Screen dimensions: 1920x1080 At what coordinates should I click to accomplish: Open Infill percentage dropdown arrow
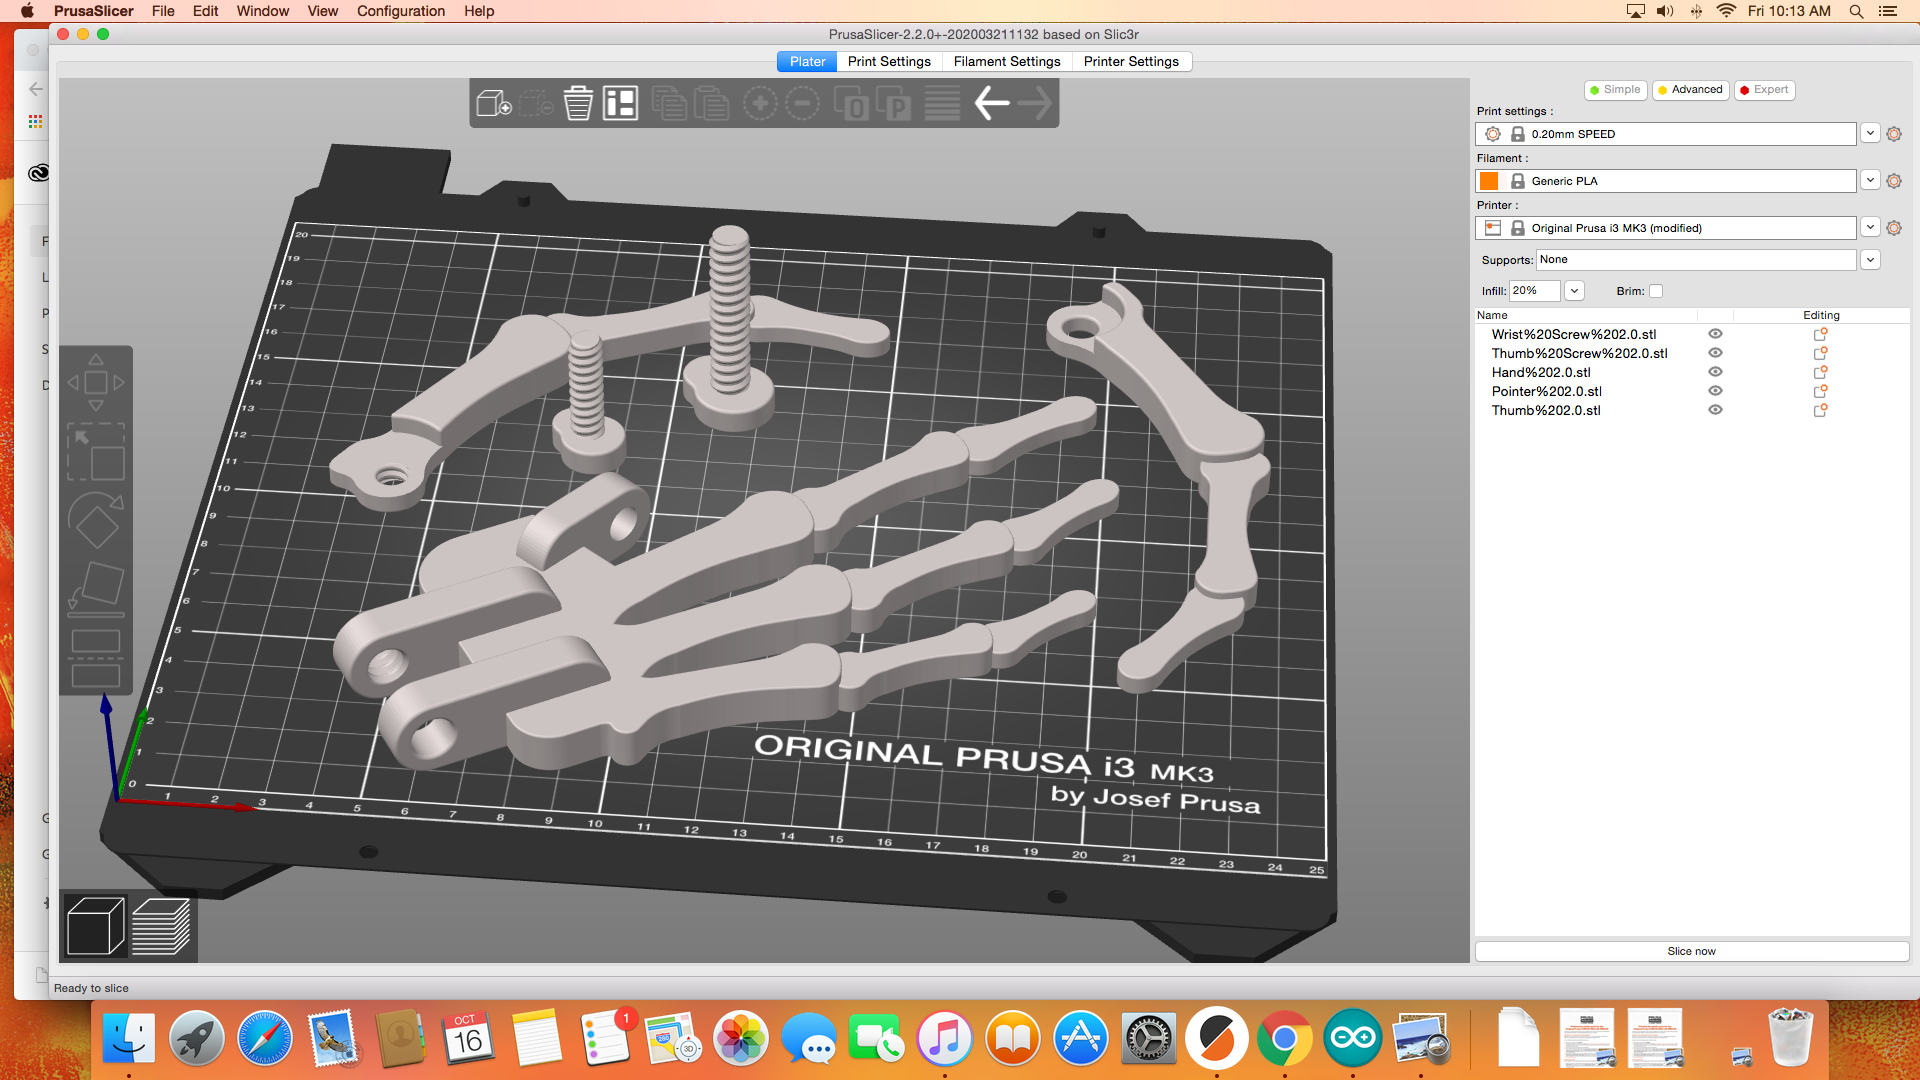coord(1574,291)
